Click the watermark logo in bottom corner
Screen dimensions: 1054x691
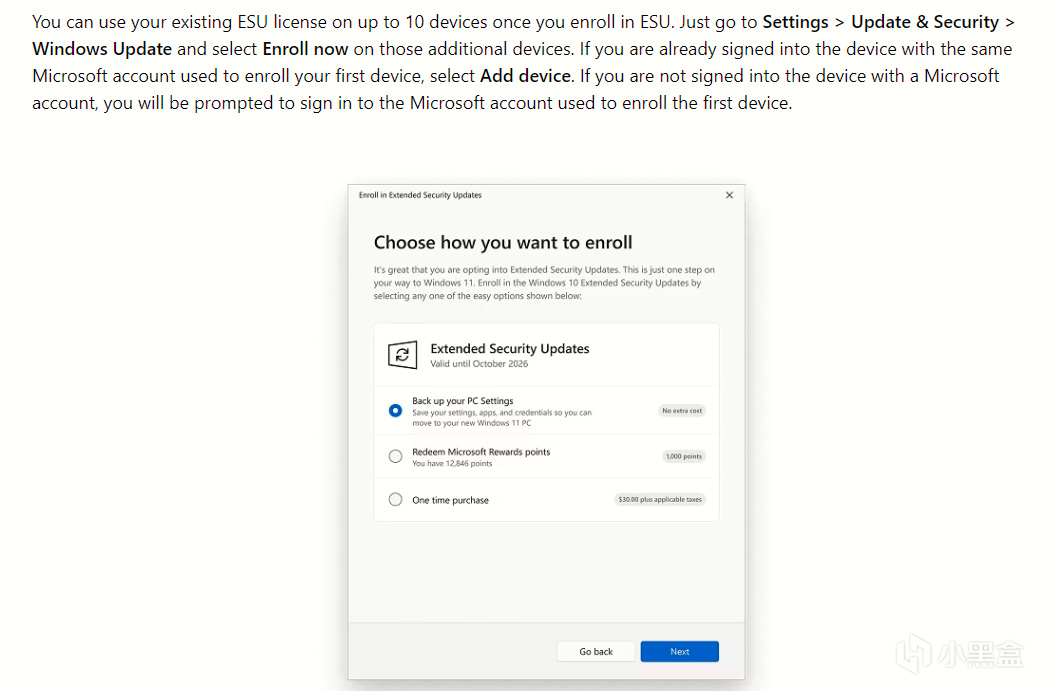(959, 653)
